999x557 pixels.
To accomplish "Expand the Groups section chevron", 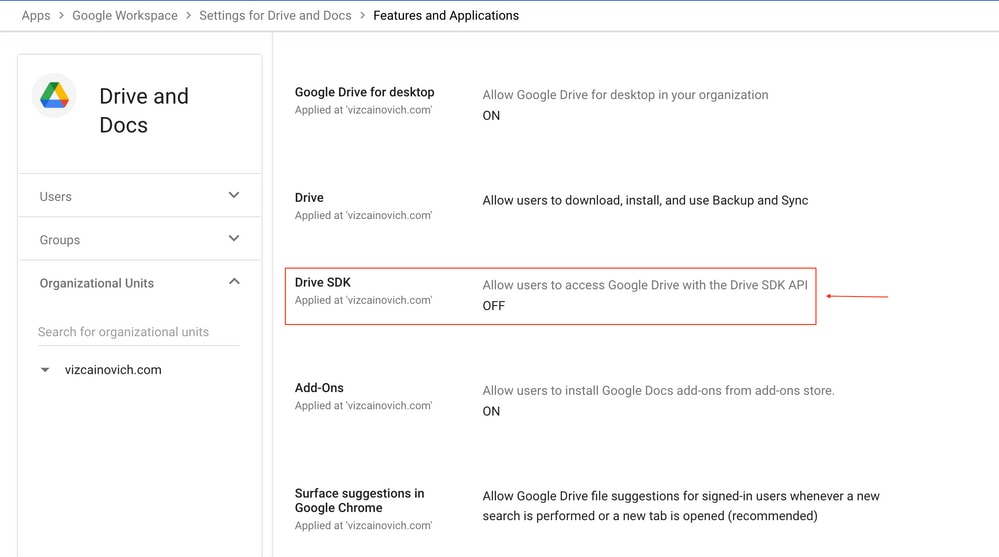I will coord(234,238).
